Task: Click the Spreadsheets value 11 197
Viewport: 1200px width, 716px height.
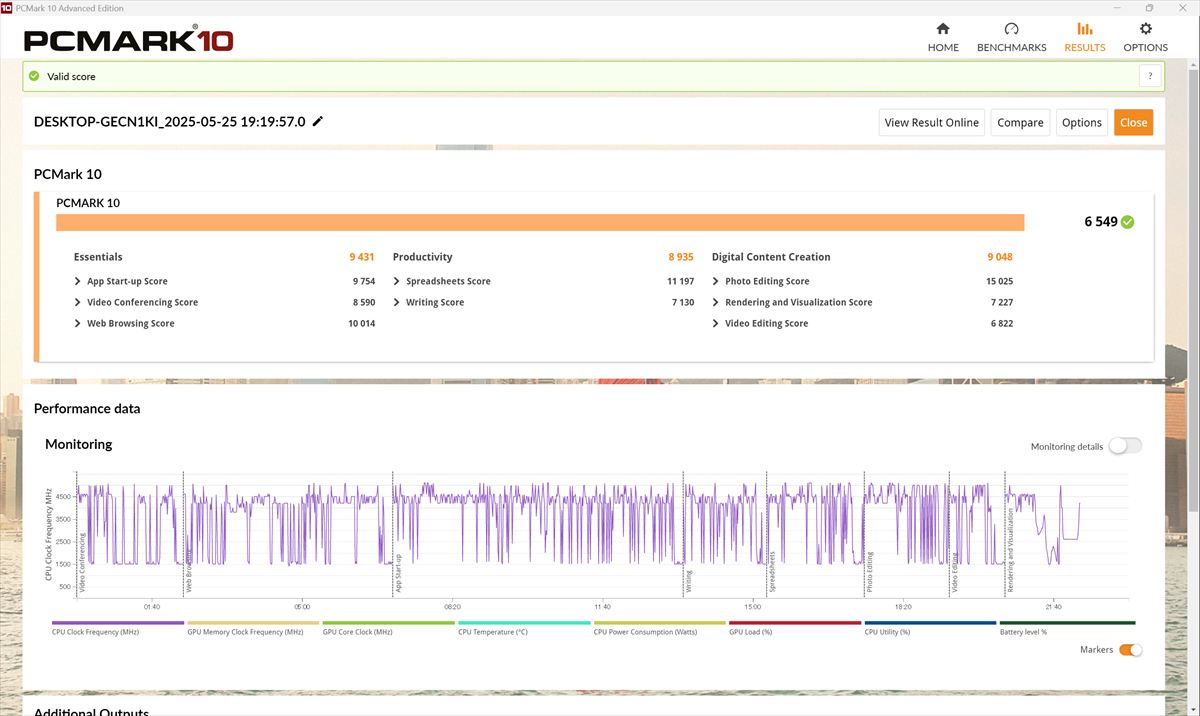Action: (x=681, y=281)
